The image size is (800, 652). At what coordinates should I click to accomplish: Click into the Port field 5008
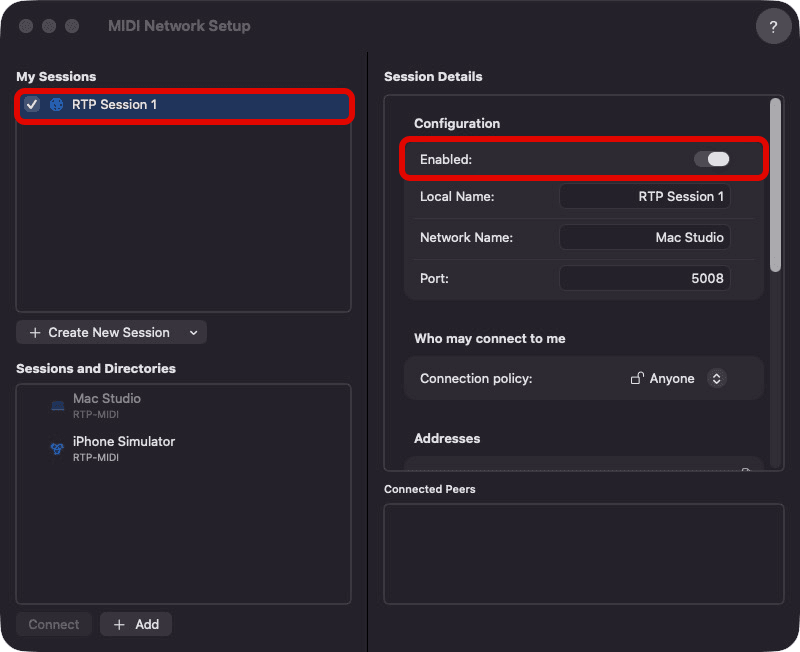(645, 278)
